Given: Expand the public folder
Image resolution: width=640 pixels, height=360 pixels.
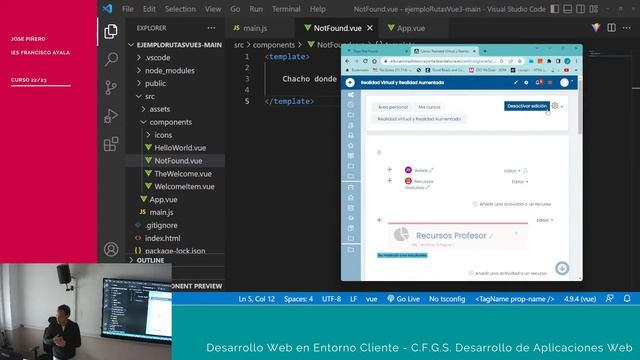Looking at the screenshot, I should (139, 83).
